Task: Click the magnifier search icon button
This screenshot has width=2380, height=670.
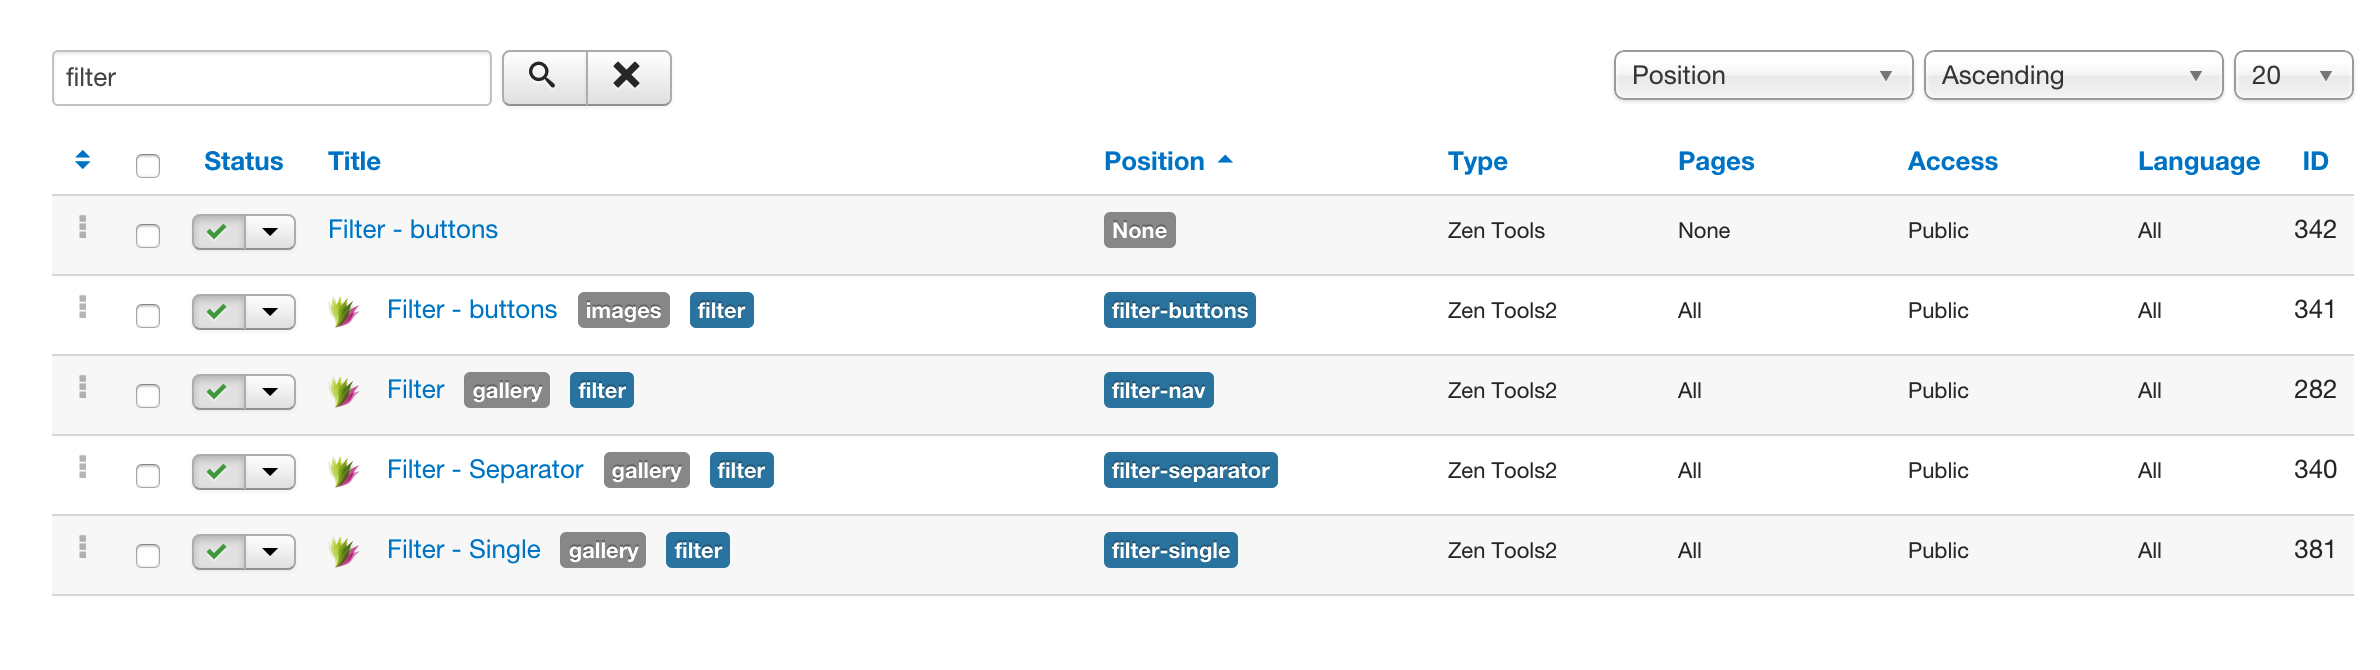Action: pyautogui.click(x=544, y=77)
